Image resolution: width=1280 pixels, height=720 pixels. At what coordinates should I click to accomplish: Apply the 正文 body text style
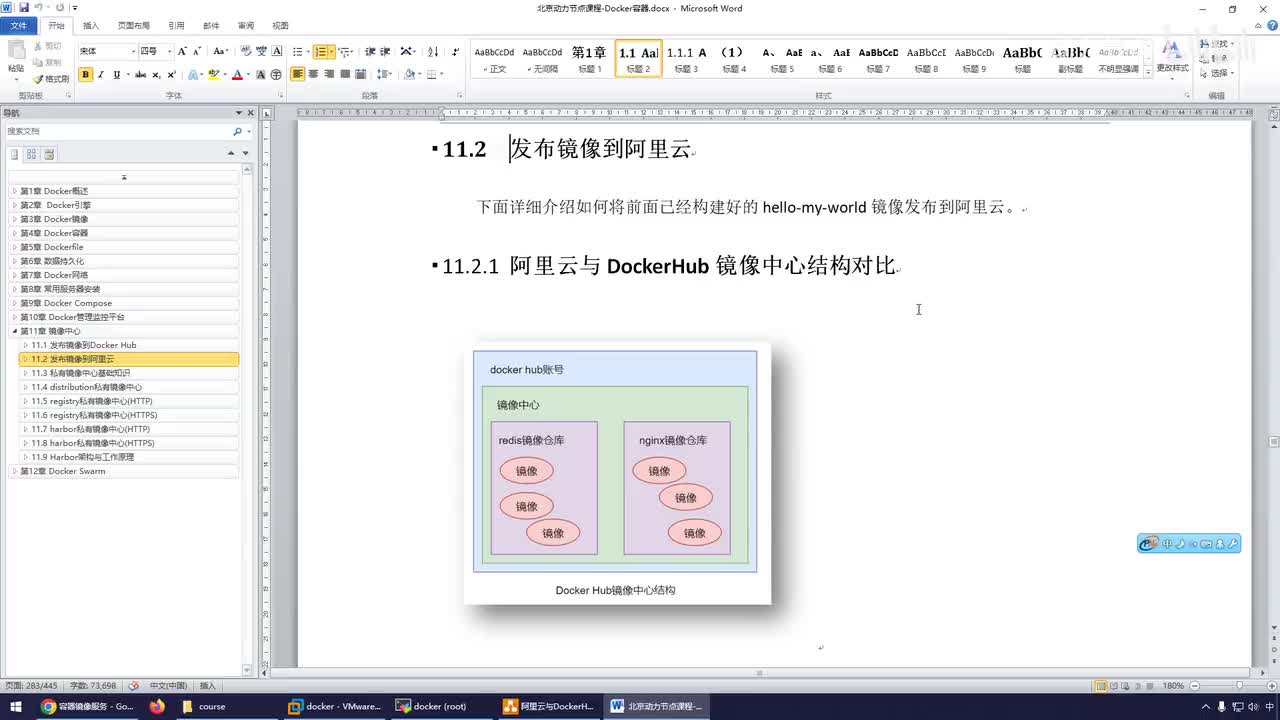(494, 59)
